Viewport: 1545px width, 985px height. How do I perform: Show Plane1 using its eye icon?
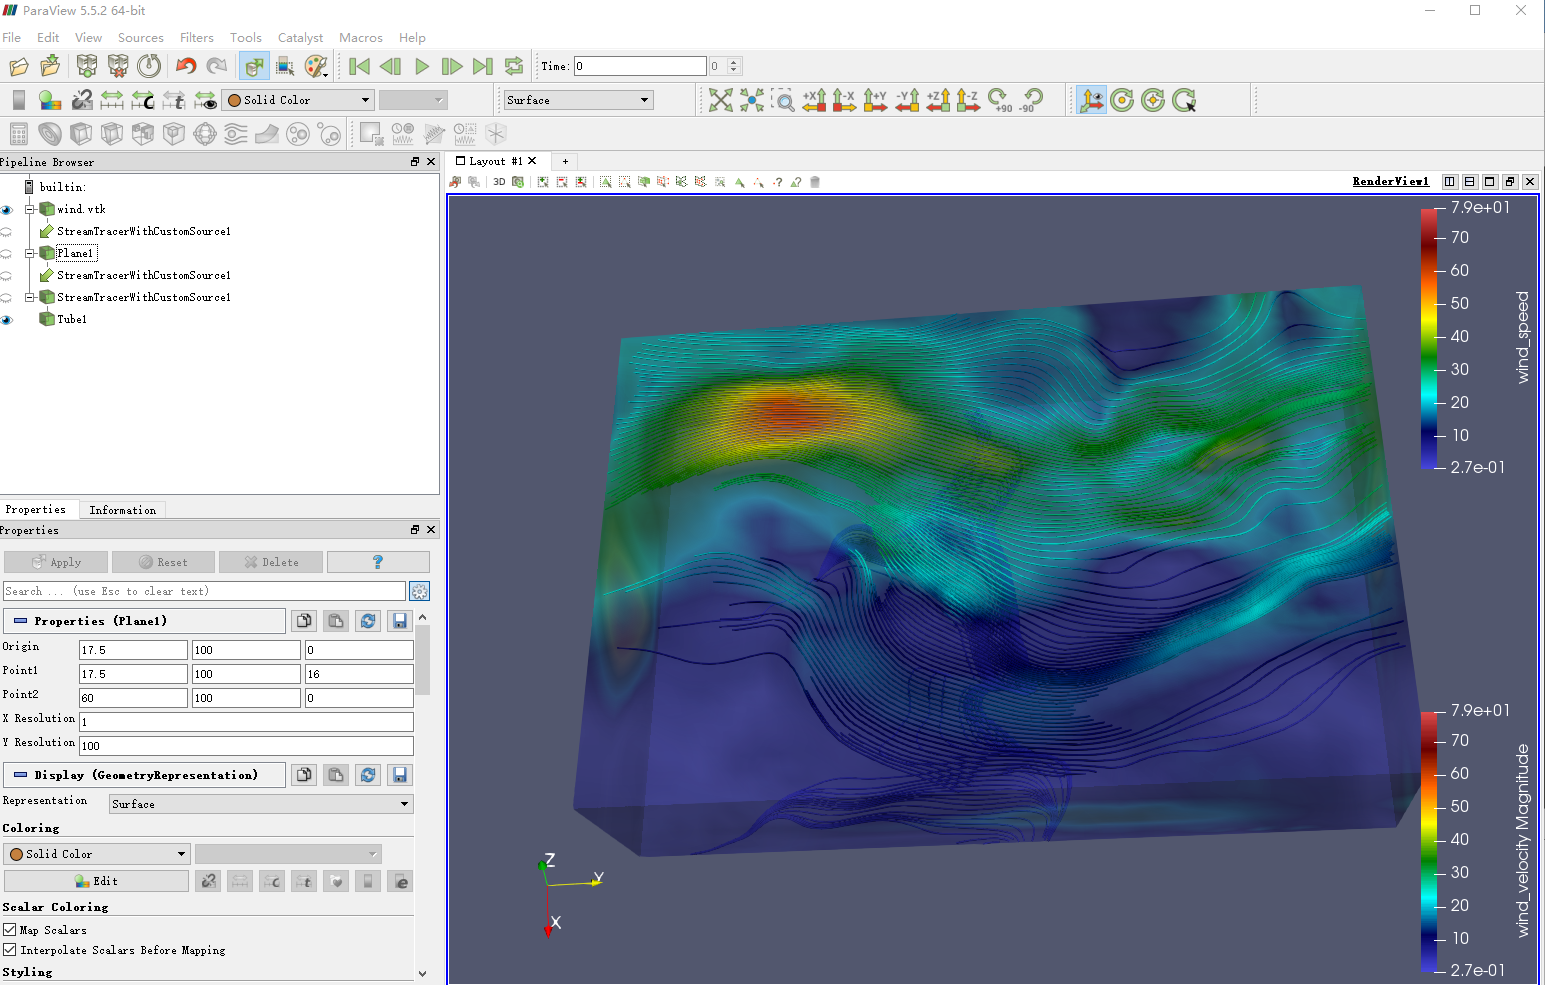pos(7,254)
